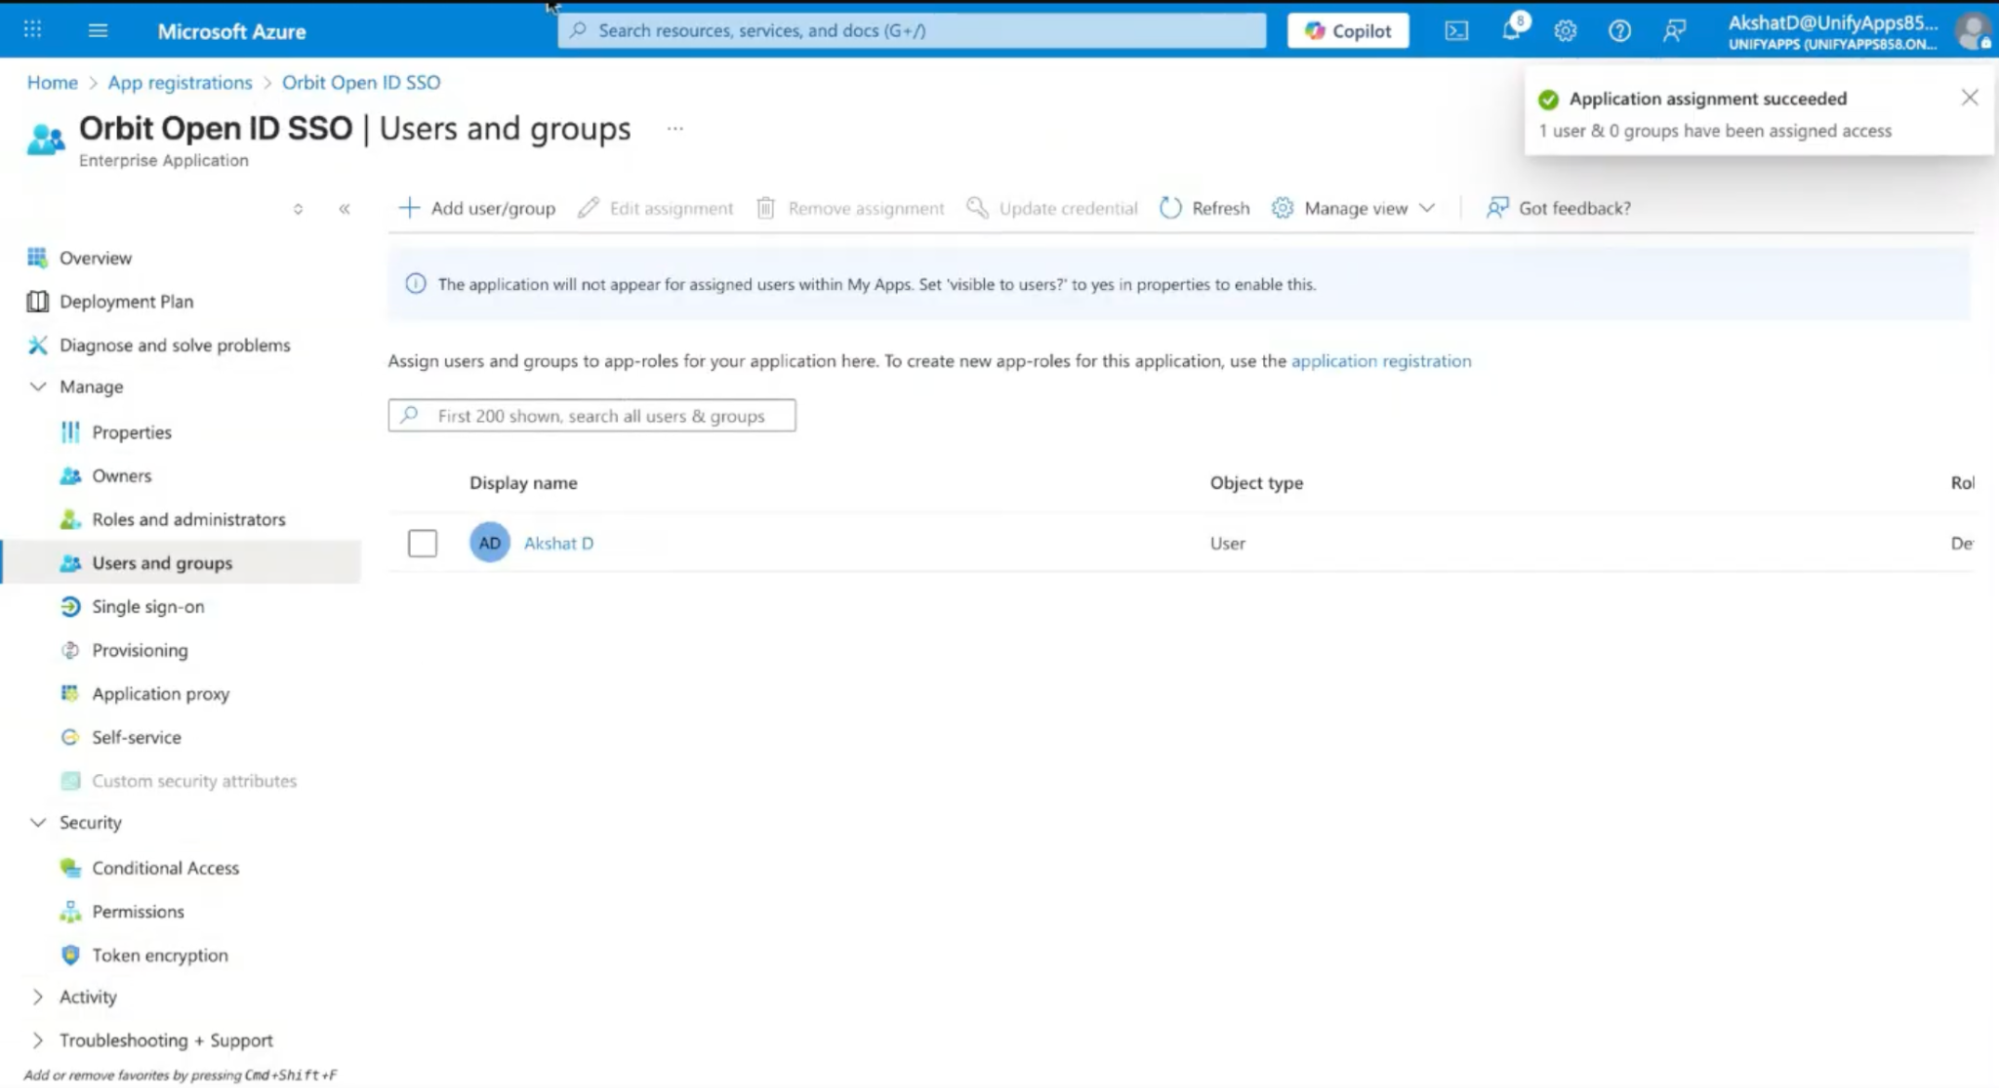The width and height of the screenshot is (1999, 1089).
Task: Select the Akshat D row checkbox
Action: point(422,543)
